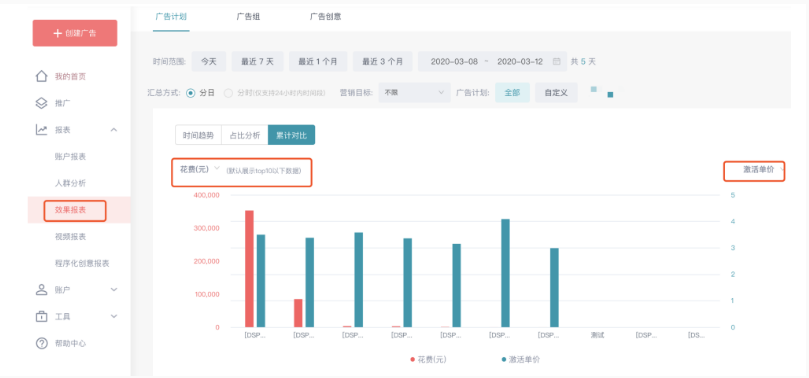The image size is (809, 378).
Task: Select 今天 time range
Action: pos(209,61)
